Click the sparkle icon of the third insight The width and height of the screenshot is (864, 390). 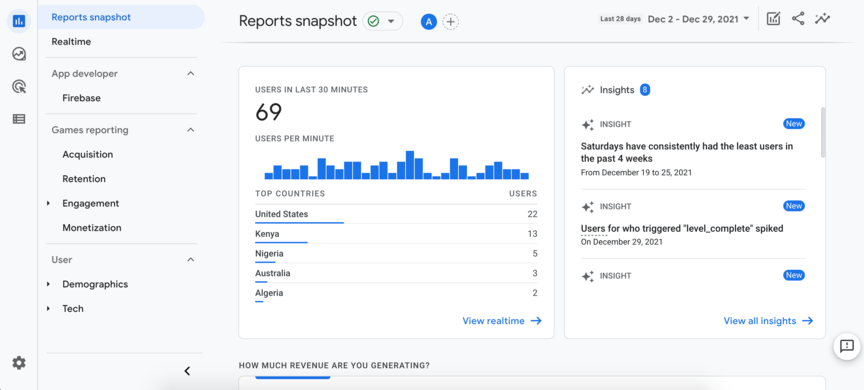587,277
